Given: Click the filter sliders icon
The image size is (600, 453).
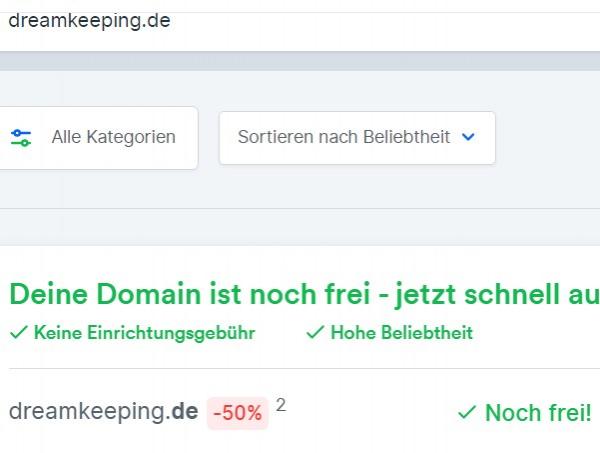Looking at the screenshot, I should pos(21,138).
